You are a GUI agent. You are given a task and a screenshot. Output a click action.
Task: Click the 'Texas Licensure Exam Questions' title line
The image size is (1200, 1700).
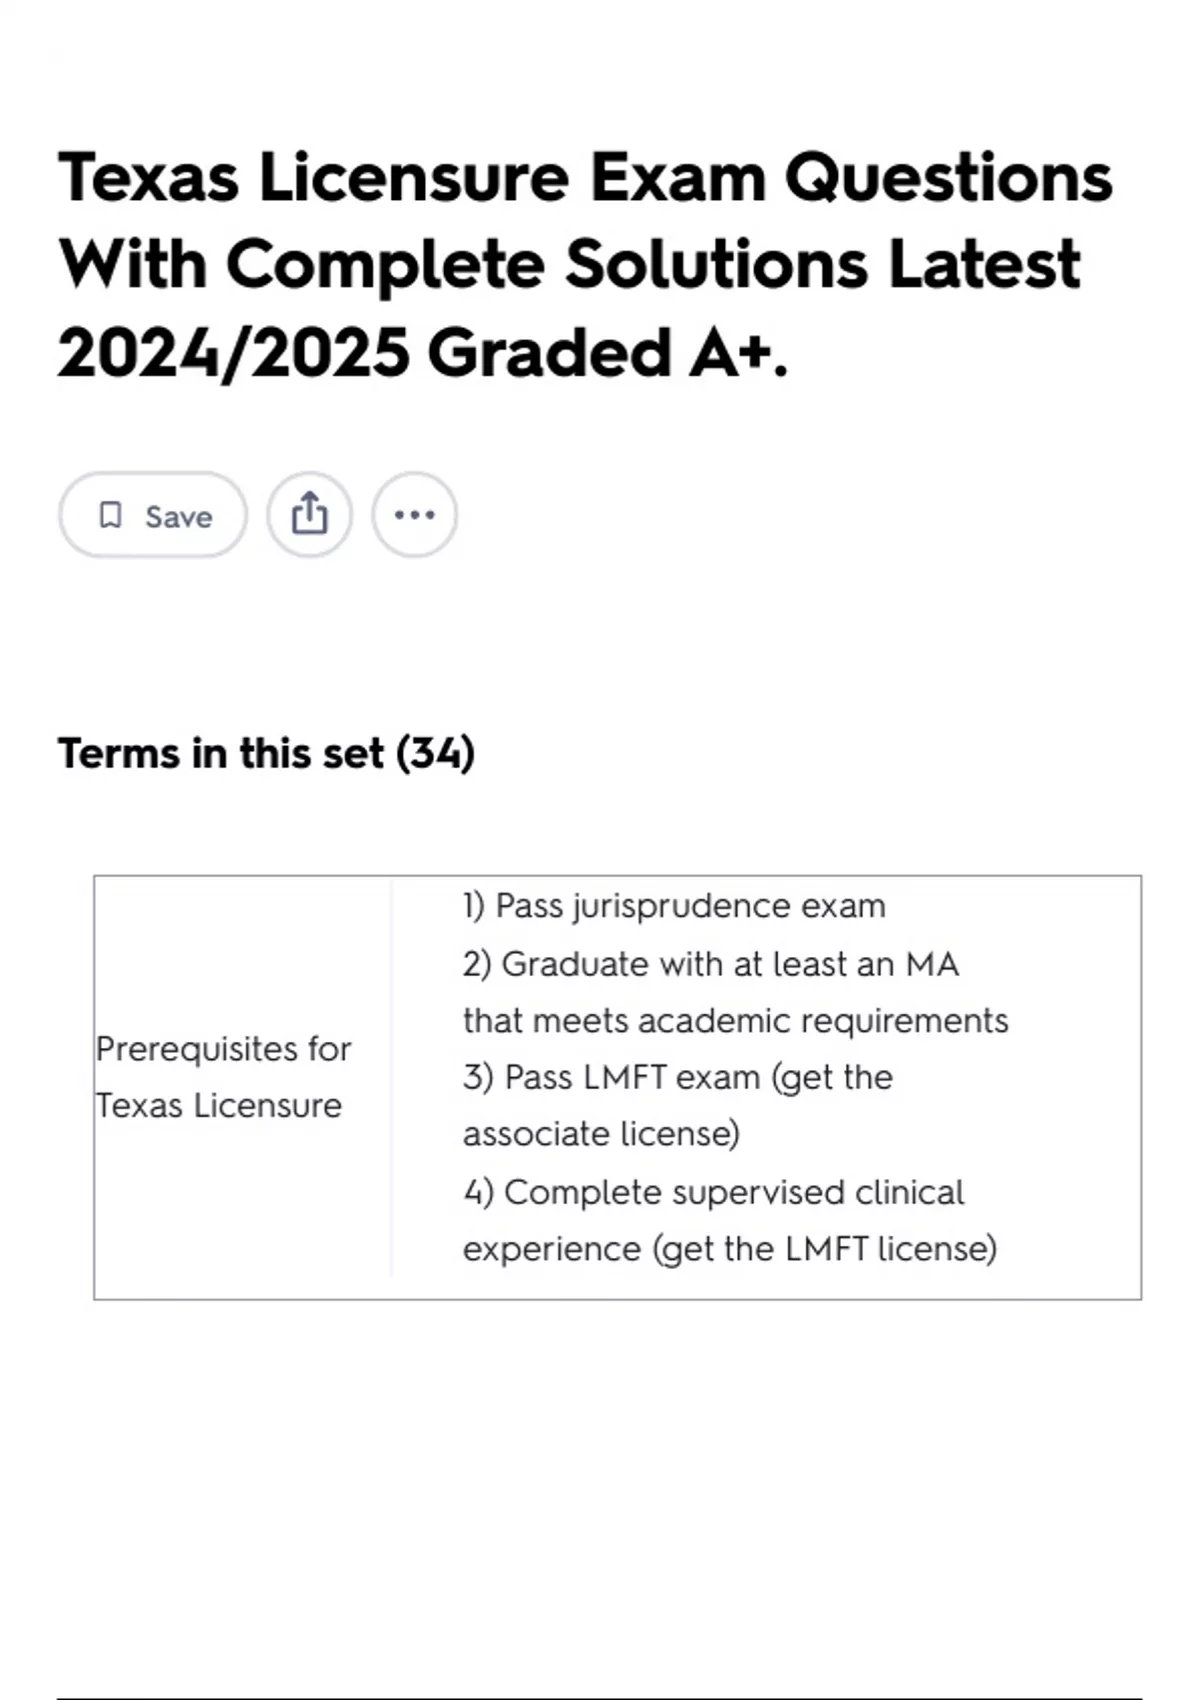pos(585,178)
